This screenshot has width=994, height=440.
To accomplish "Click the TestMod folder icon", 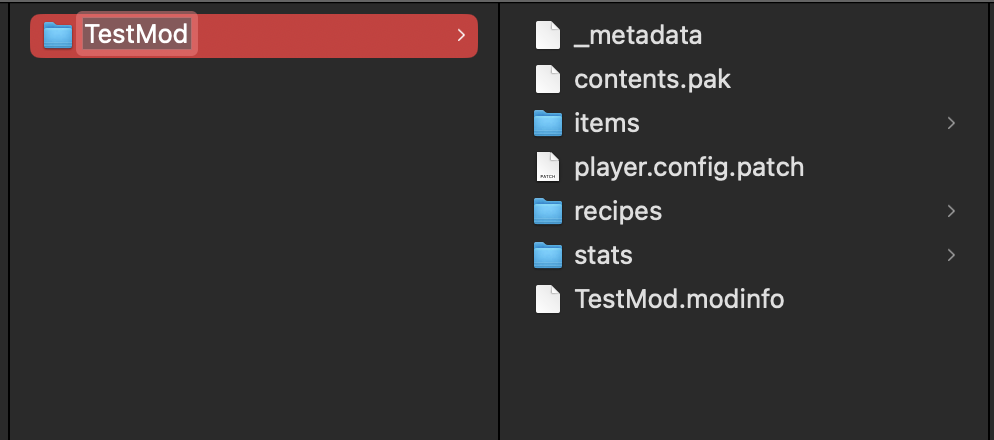I will point(58,36).
